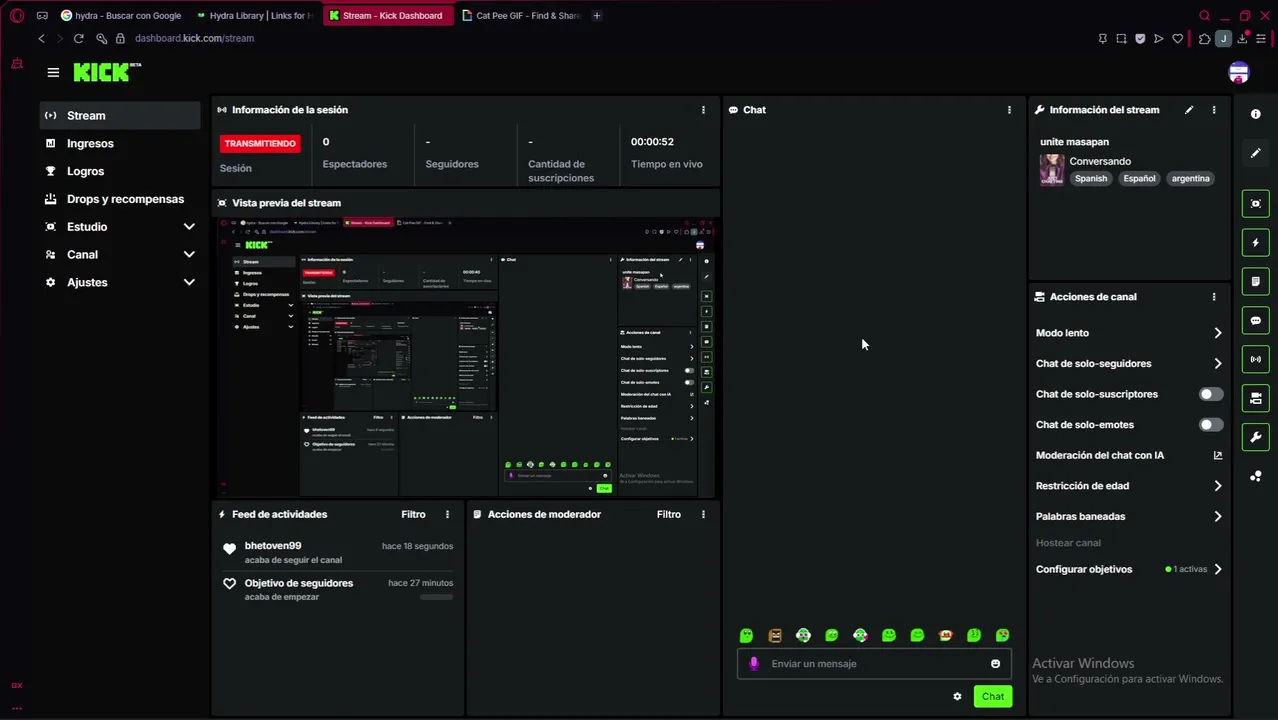
Task: Enable Chat de solo-suscriptores toggle
Action: tap(1210, 394)
